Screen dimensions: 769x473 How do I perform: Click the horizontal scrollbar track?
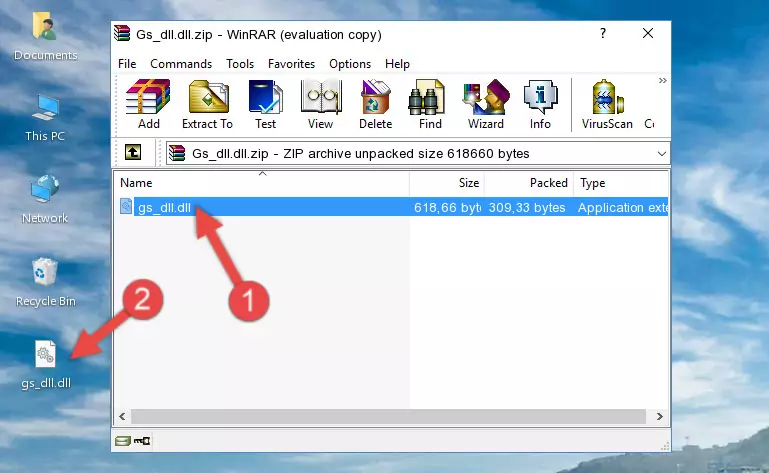click(388, 417)
